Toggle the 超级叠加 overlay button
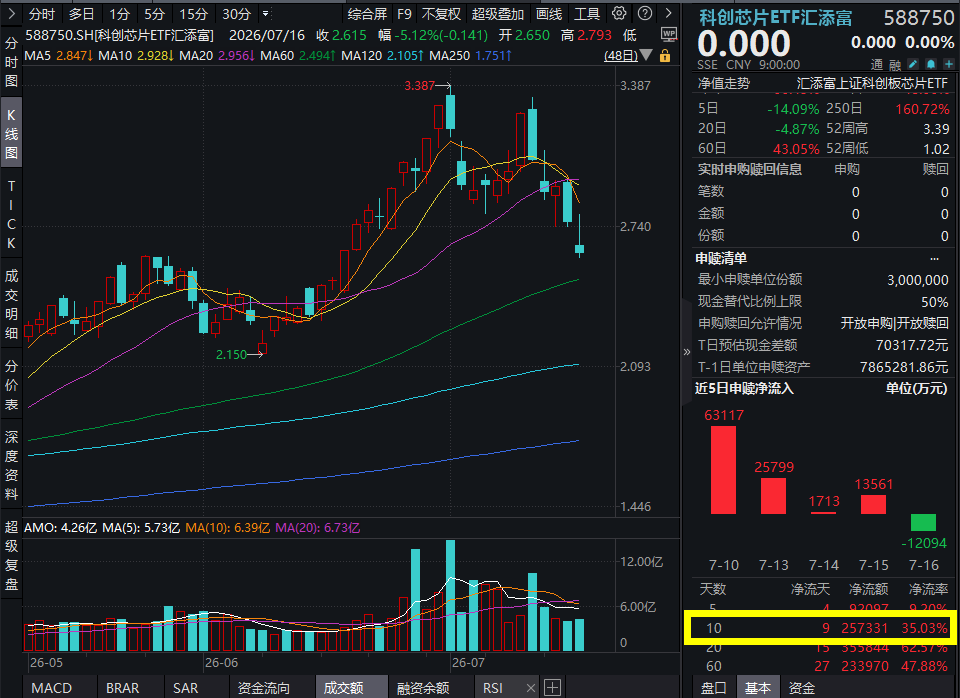The height and width of the screenshot is (698, 960). click(498, 14)
